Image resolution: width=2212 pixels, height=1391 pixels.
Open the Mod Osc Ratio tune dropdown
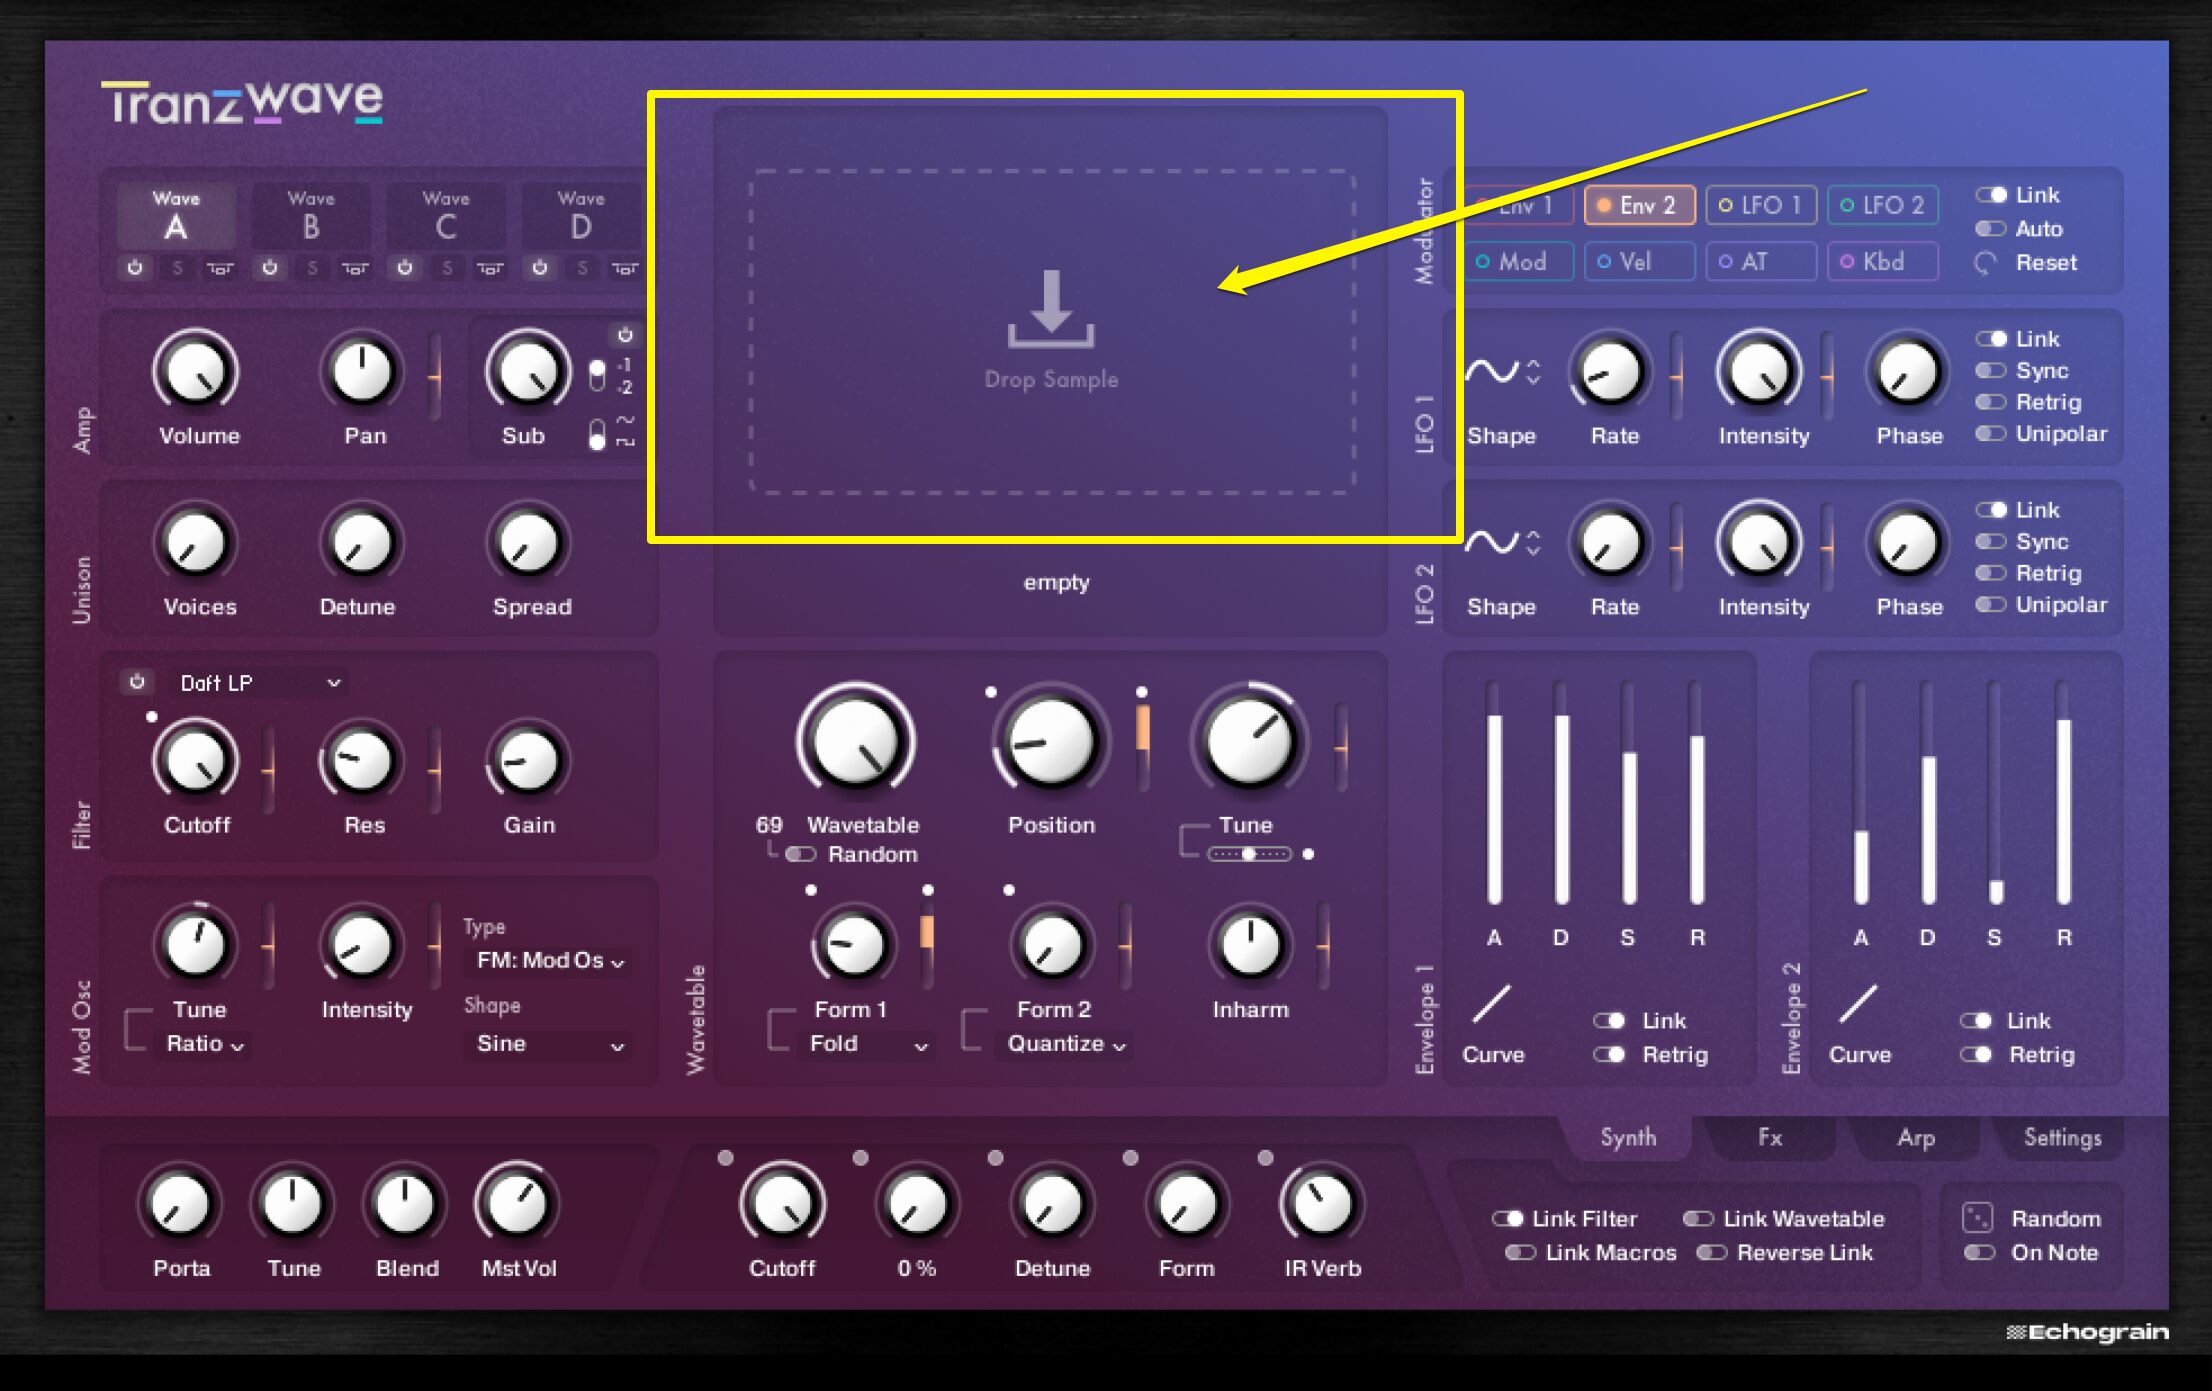pos(205,1044)
